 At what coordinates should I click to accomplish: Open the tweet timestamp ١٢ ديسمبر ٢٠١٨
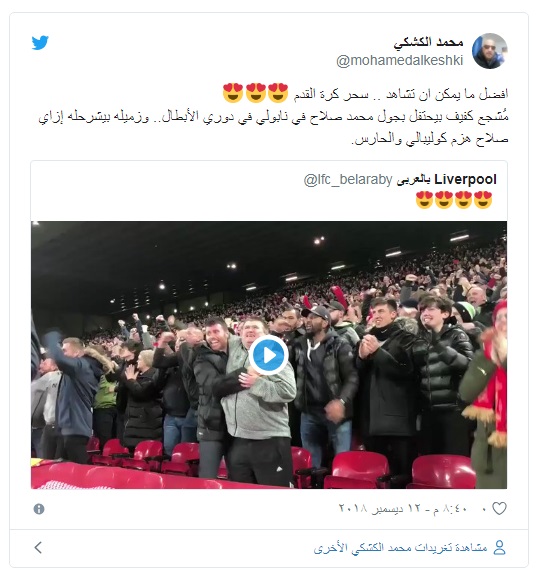coord(403,509)
